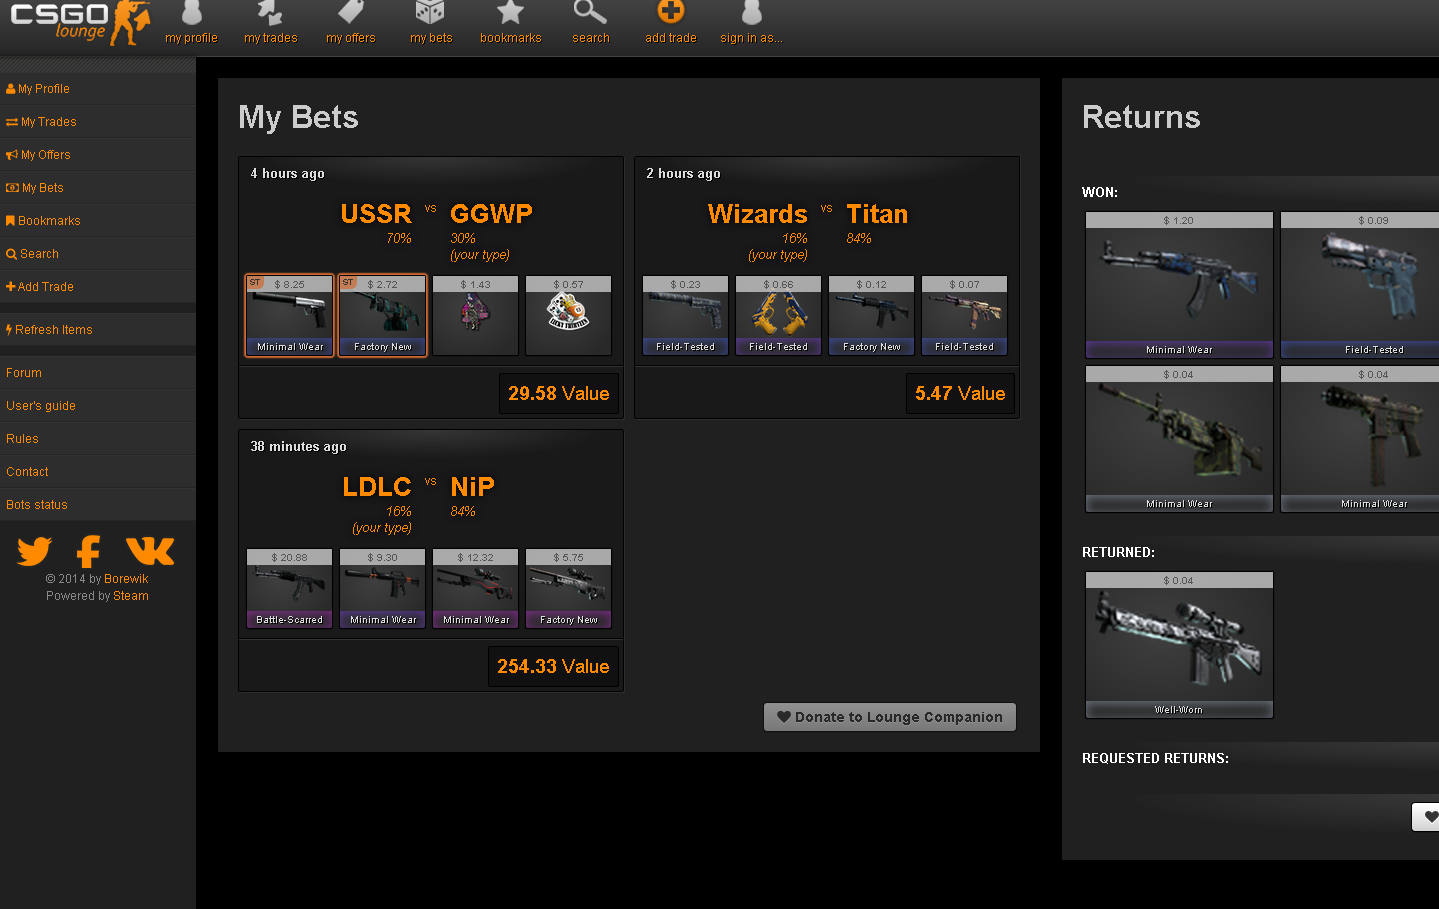This screenshot has height=909, width=1439.
Task: Click the USSR team name
Action: [376, 214]
